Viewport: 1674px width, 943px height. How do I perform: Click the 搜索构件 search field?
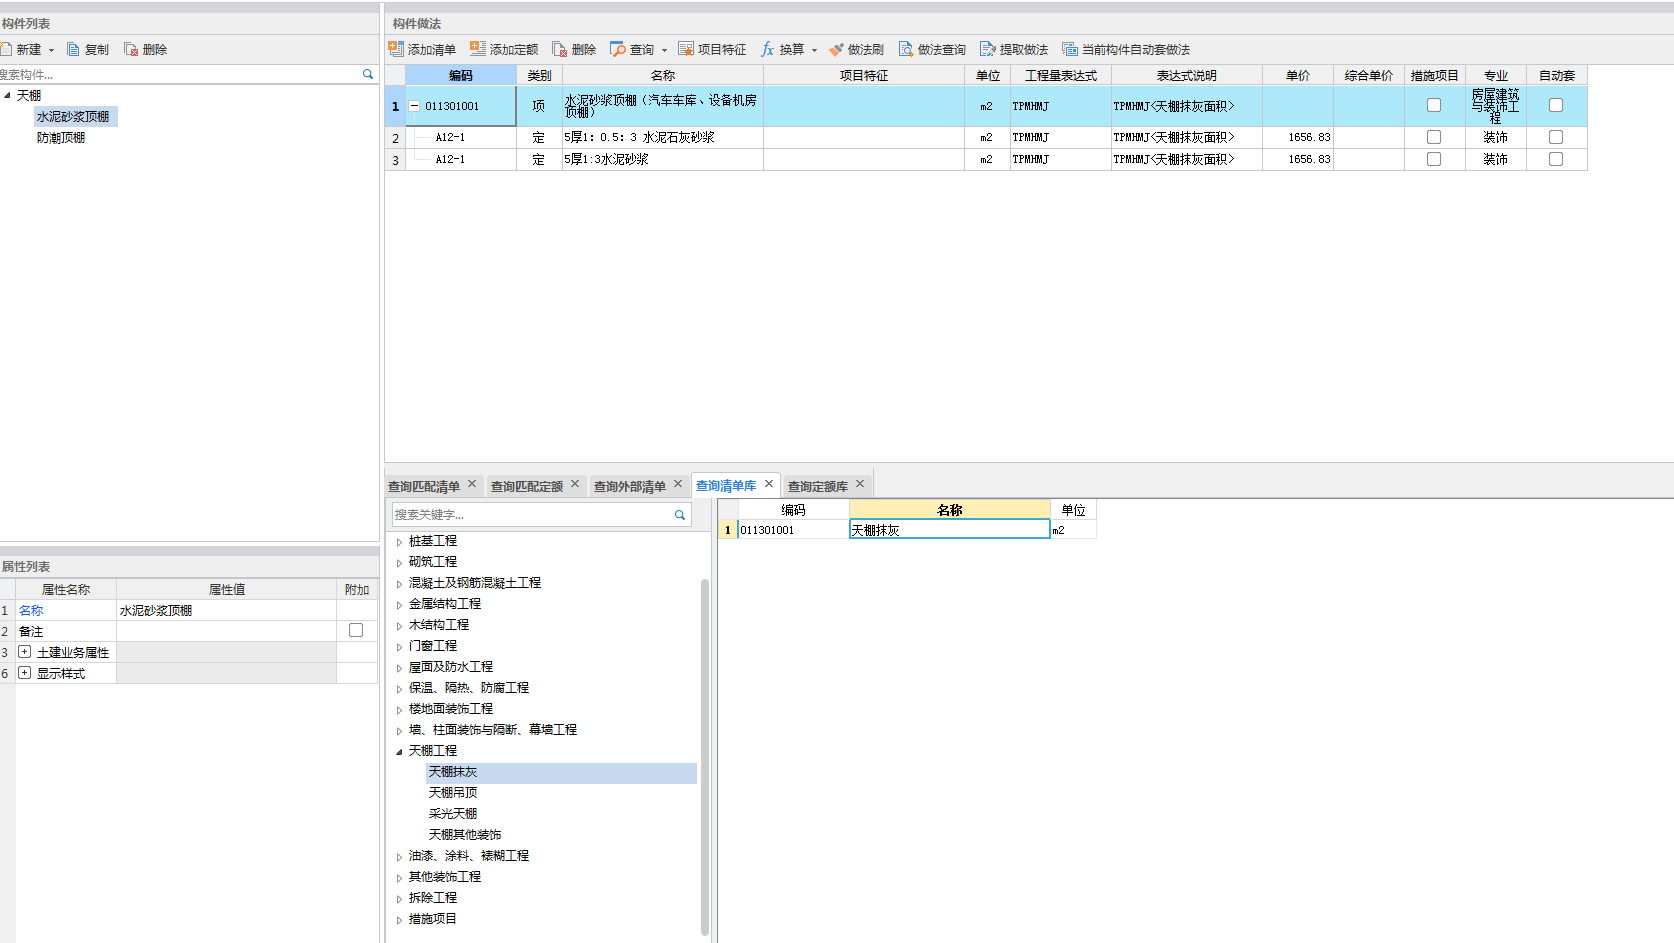(180, 74)
